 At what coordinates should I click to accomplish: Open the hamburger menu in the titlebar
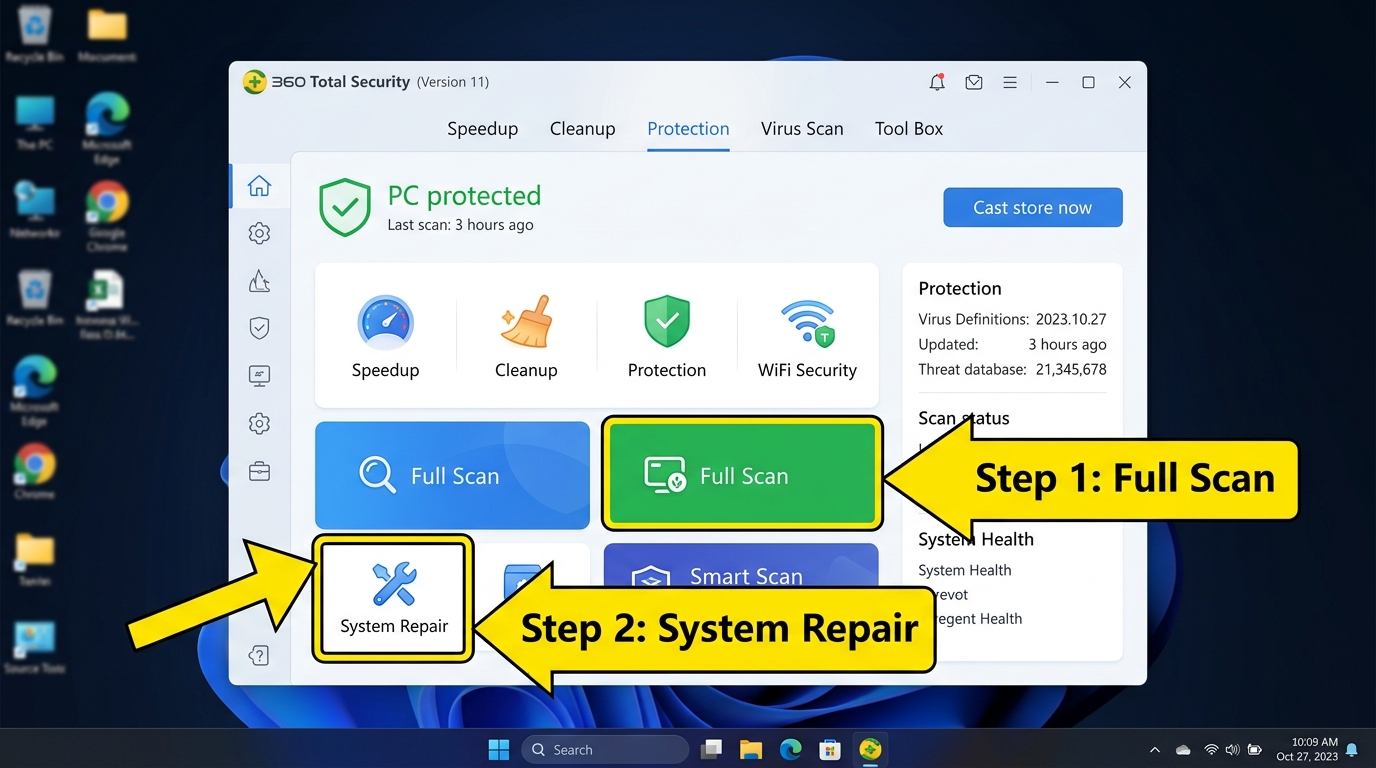(x=1009, y=82)
